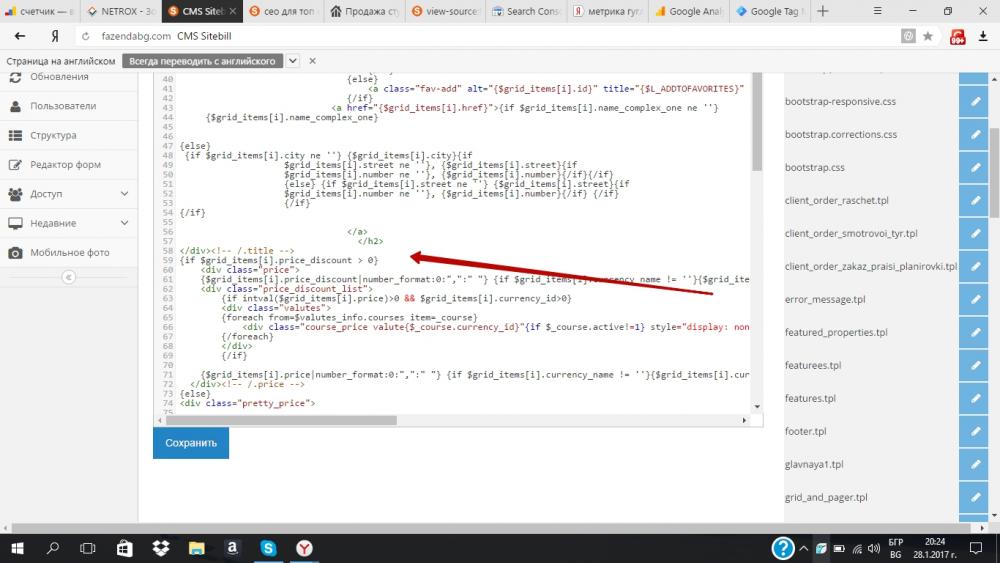Edit featurees.tpl with pencil icon
Viewport: 1000px width, 563px height.
974,365
